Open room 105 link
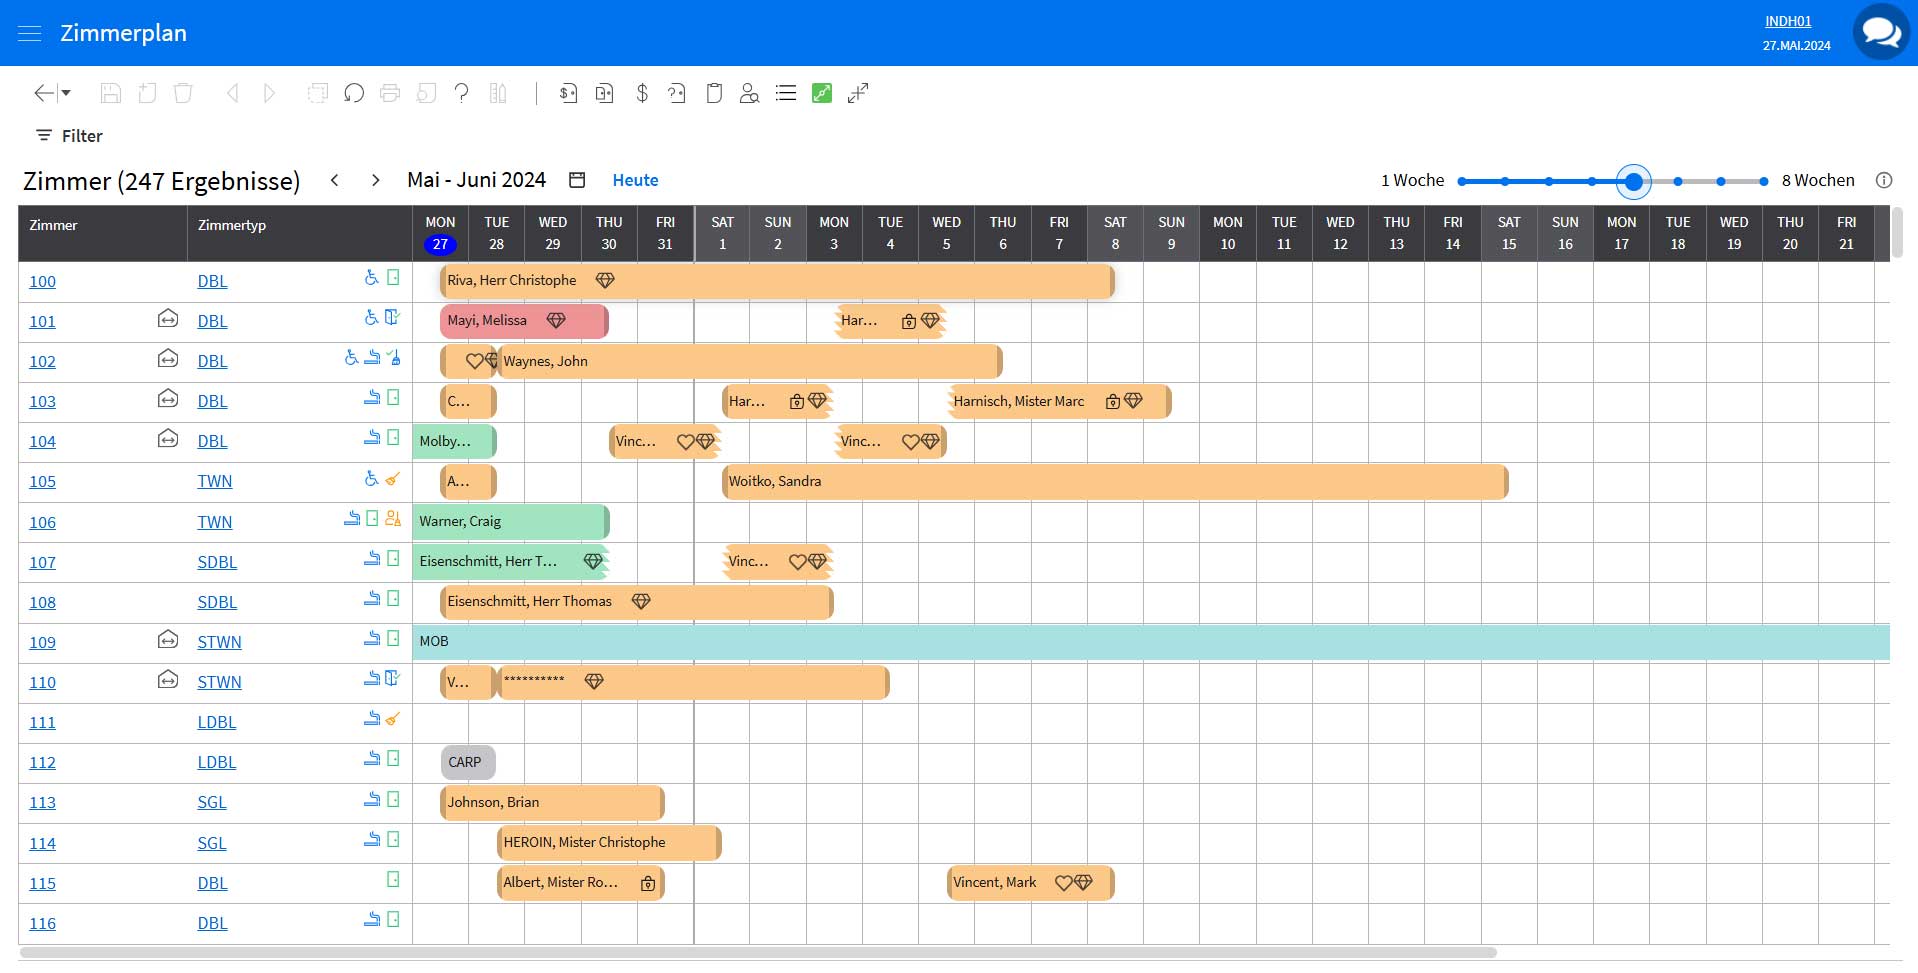Image resolution: width=1918 pixels, height=973 pixels. pos(42,482)
